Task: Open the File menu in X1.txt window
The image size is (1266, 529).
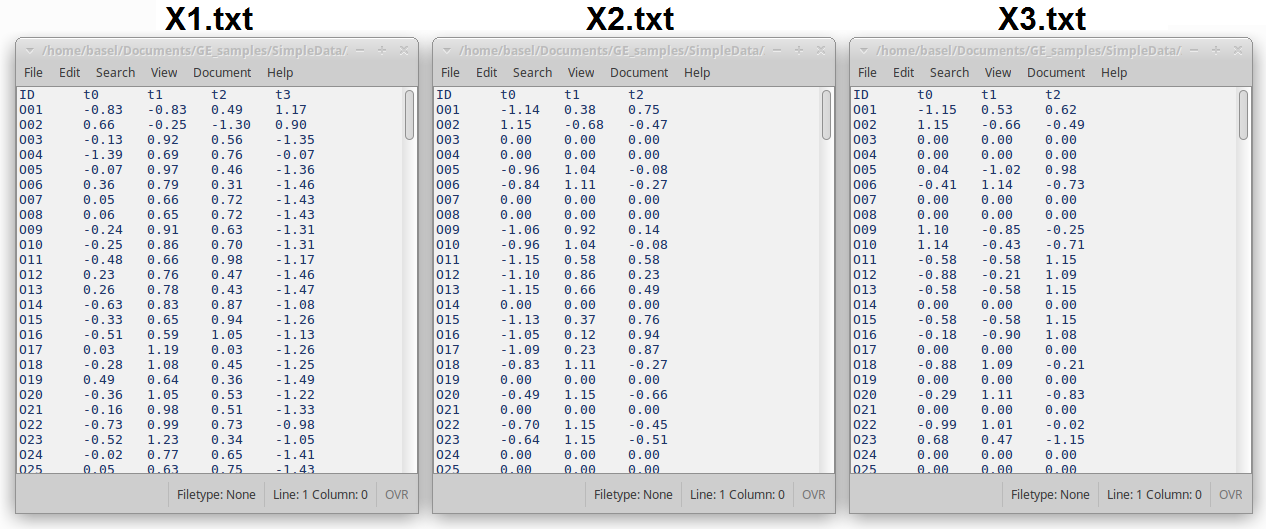Action: point(33,72)
